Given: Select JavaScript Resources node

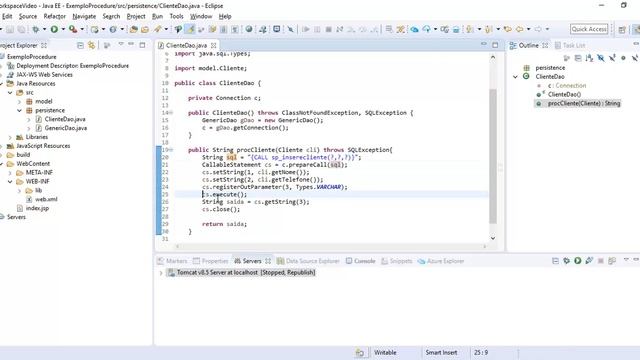Looking at the screenshot, I should [43, 146].
